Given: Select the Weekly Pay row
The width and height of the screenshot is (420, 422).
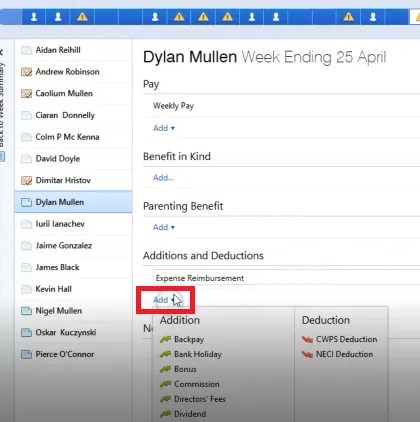Looking at the screenshot, I should [x=282, y=106].
